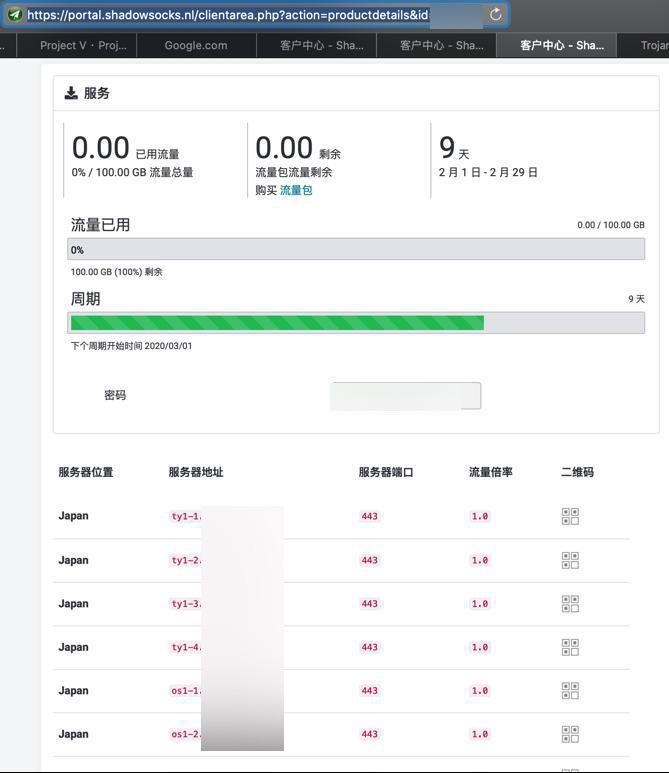Open QR code for ty1-1 server

click(570, 516)
